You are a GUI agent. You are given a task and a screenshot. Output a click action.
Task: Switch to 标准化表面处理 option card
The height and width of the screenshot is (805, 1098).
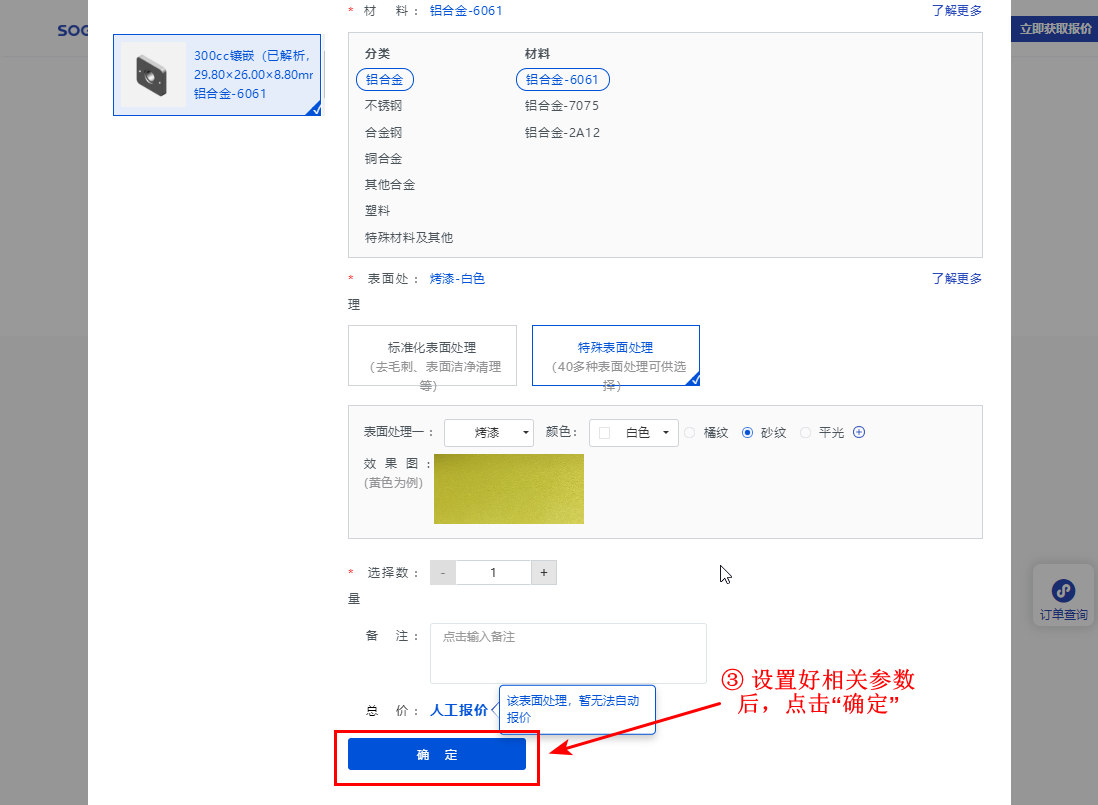pyautogui.click(x=432, y=355)
